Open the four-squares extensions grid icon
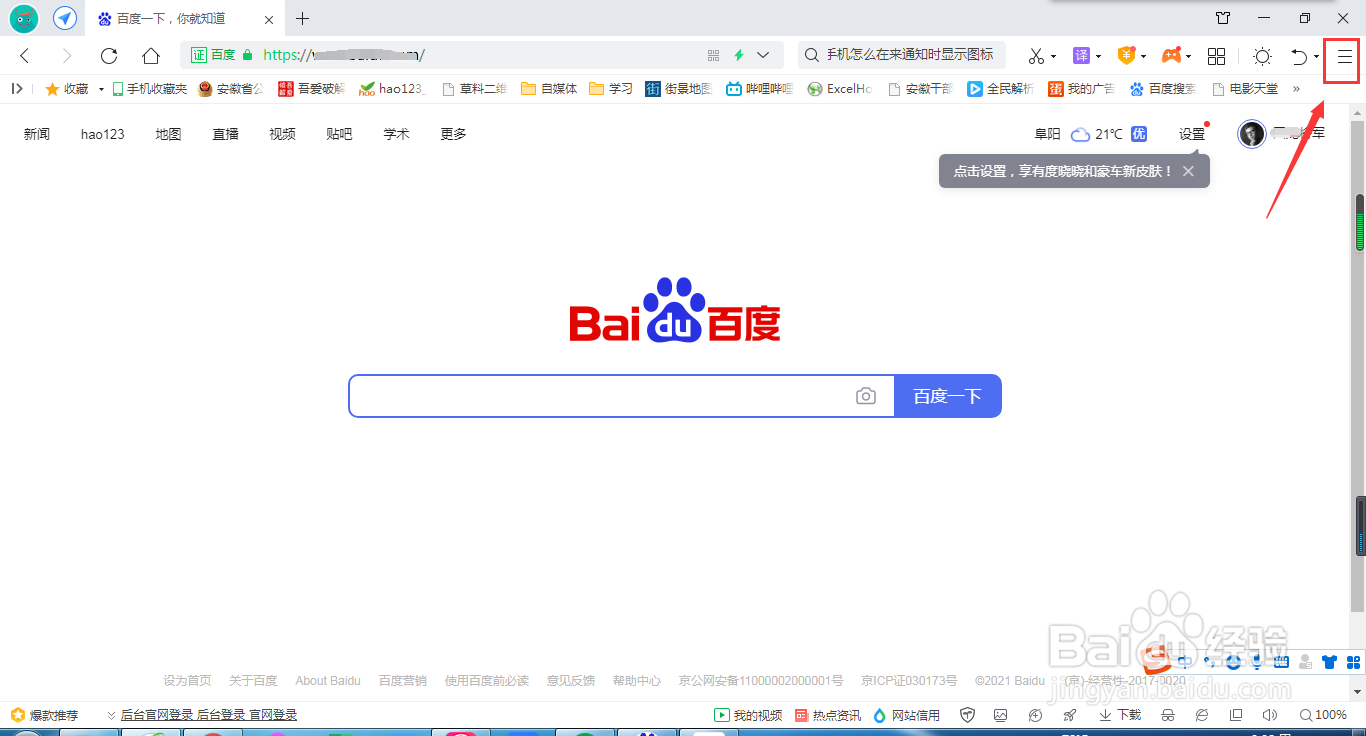 [1216, 56]
